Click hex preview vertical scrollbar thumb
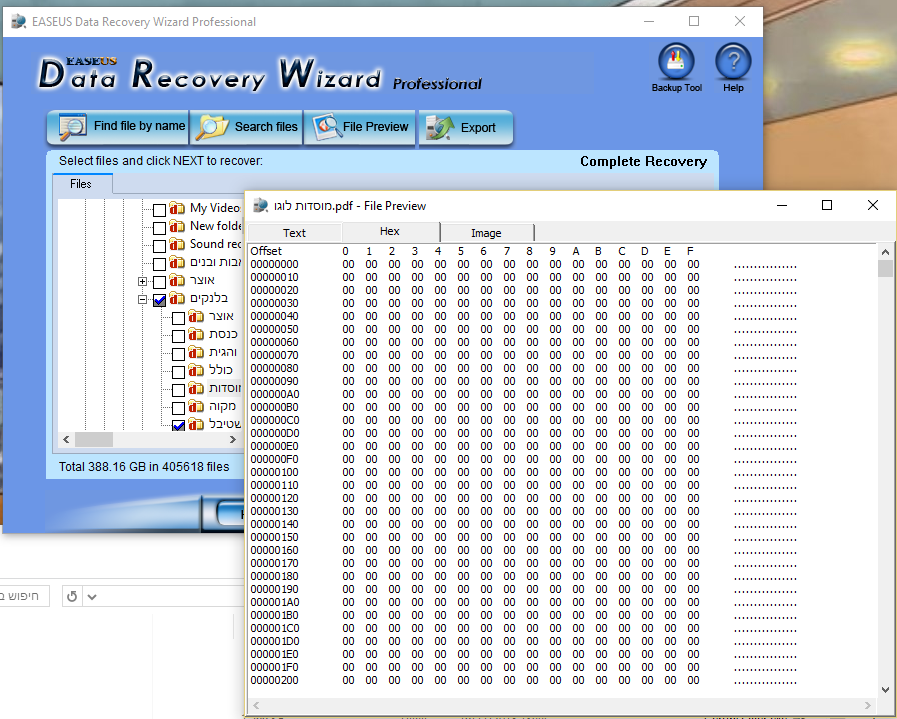The height and width of the screenshot is (719, 897). (x=885, y=268)
